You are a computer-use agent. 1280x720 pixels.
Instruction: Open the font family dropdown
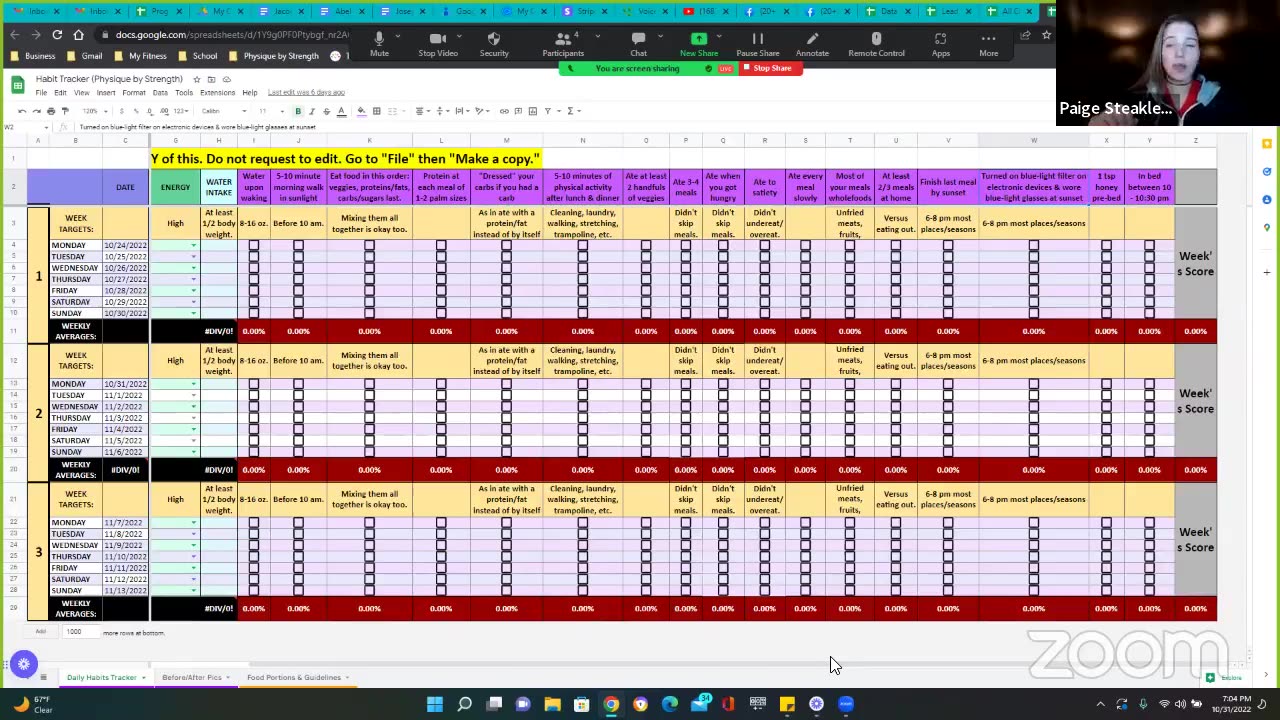point(222,111)
